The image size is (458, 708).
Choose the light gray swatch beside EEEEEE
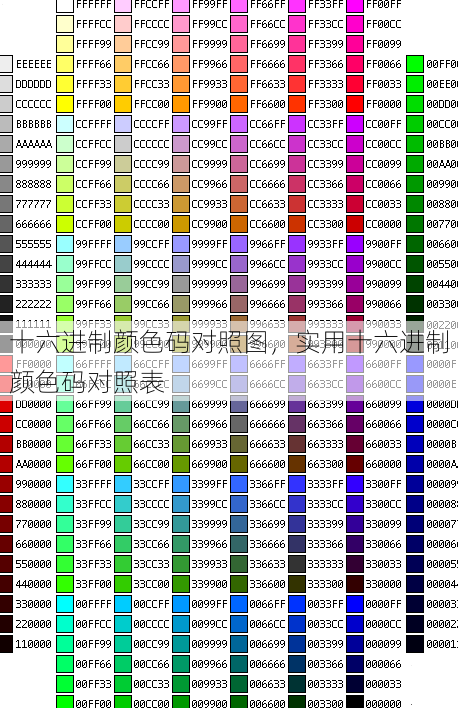pos(6,64)
